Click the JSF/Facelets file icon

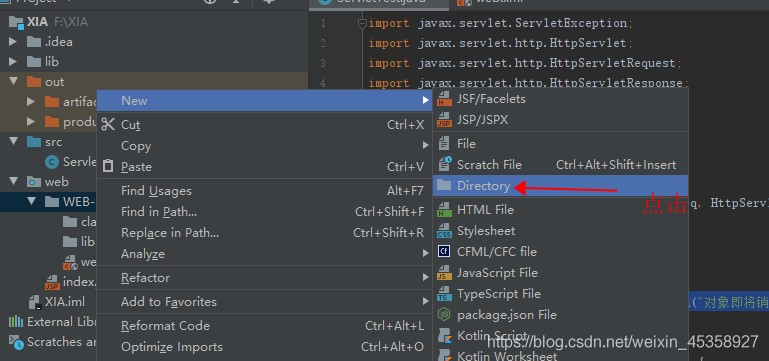(444, 99)
